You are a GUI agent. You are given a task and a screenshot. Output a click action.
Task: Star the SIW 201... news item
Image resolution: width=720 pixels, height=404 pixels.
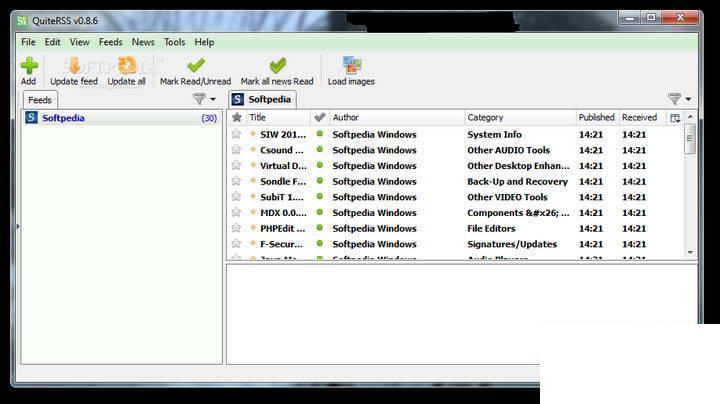click(236, 134)
